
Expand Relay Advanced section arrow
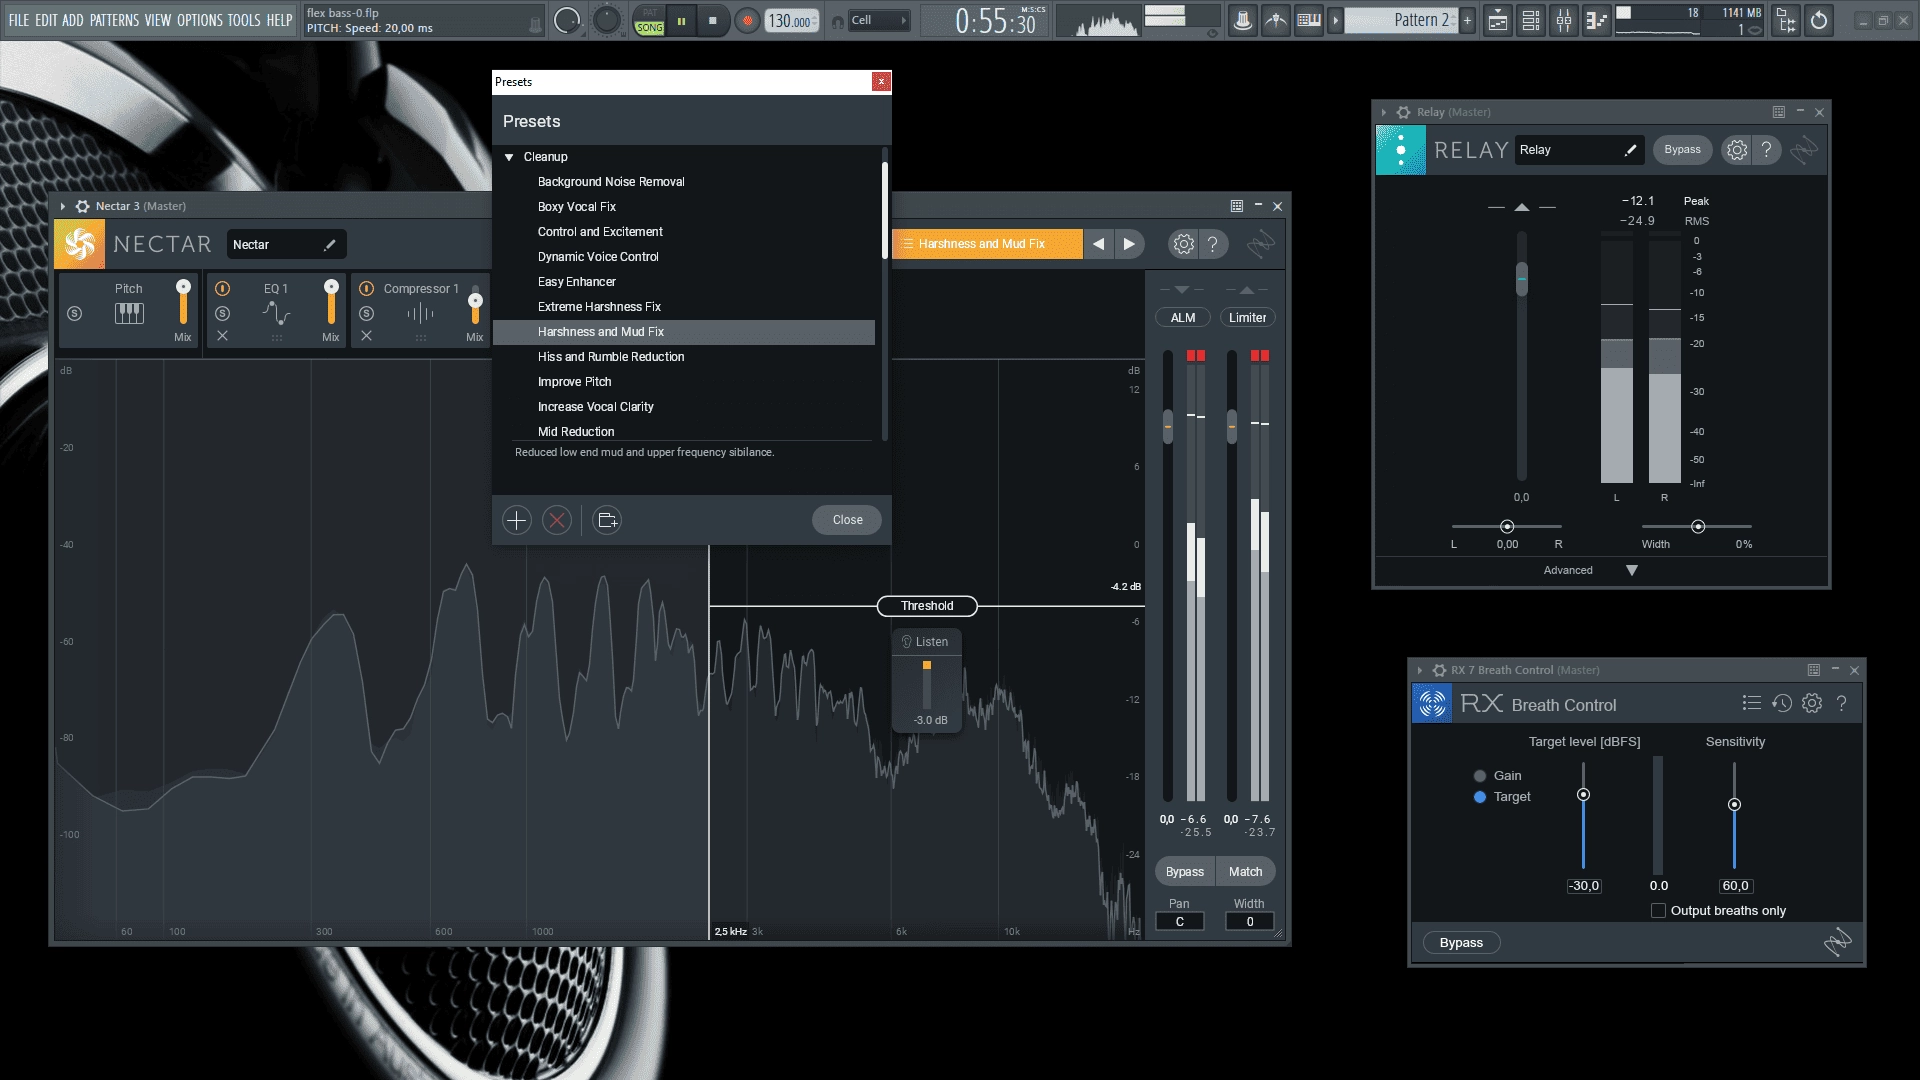click(1632, 570)
